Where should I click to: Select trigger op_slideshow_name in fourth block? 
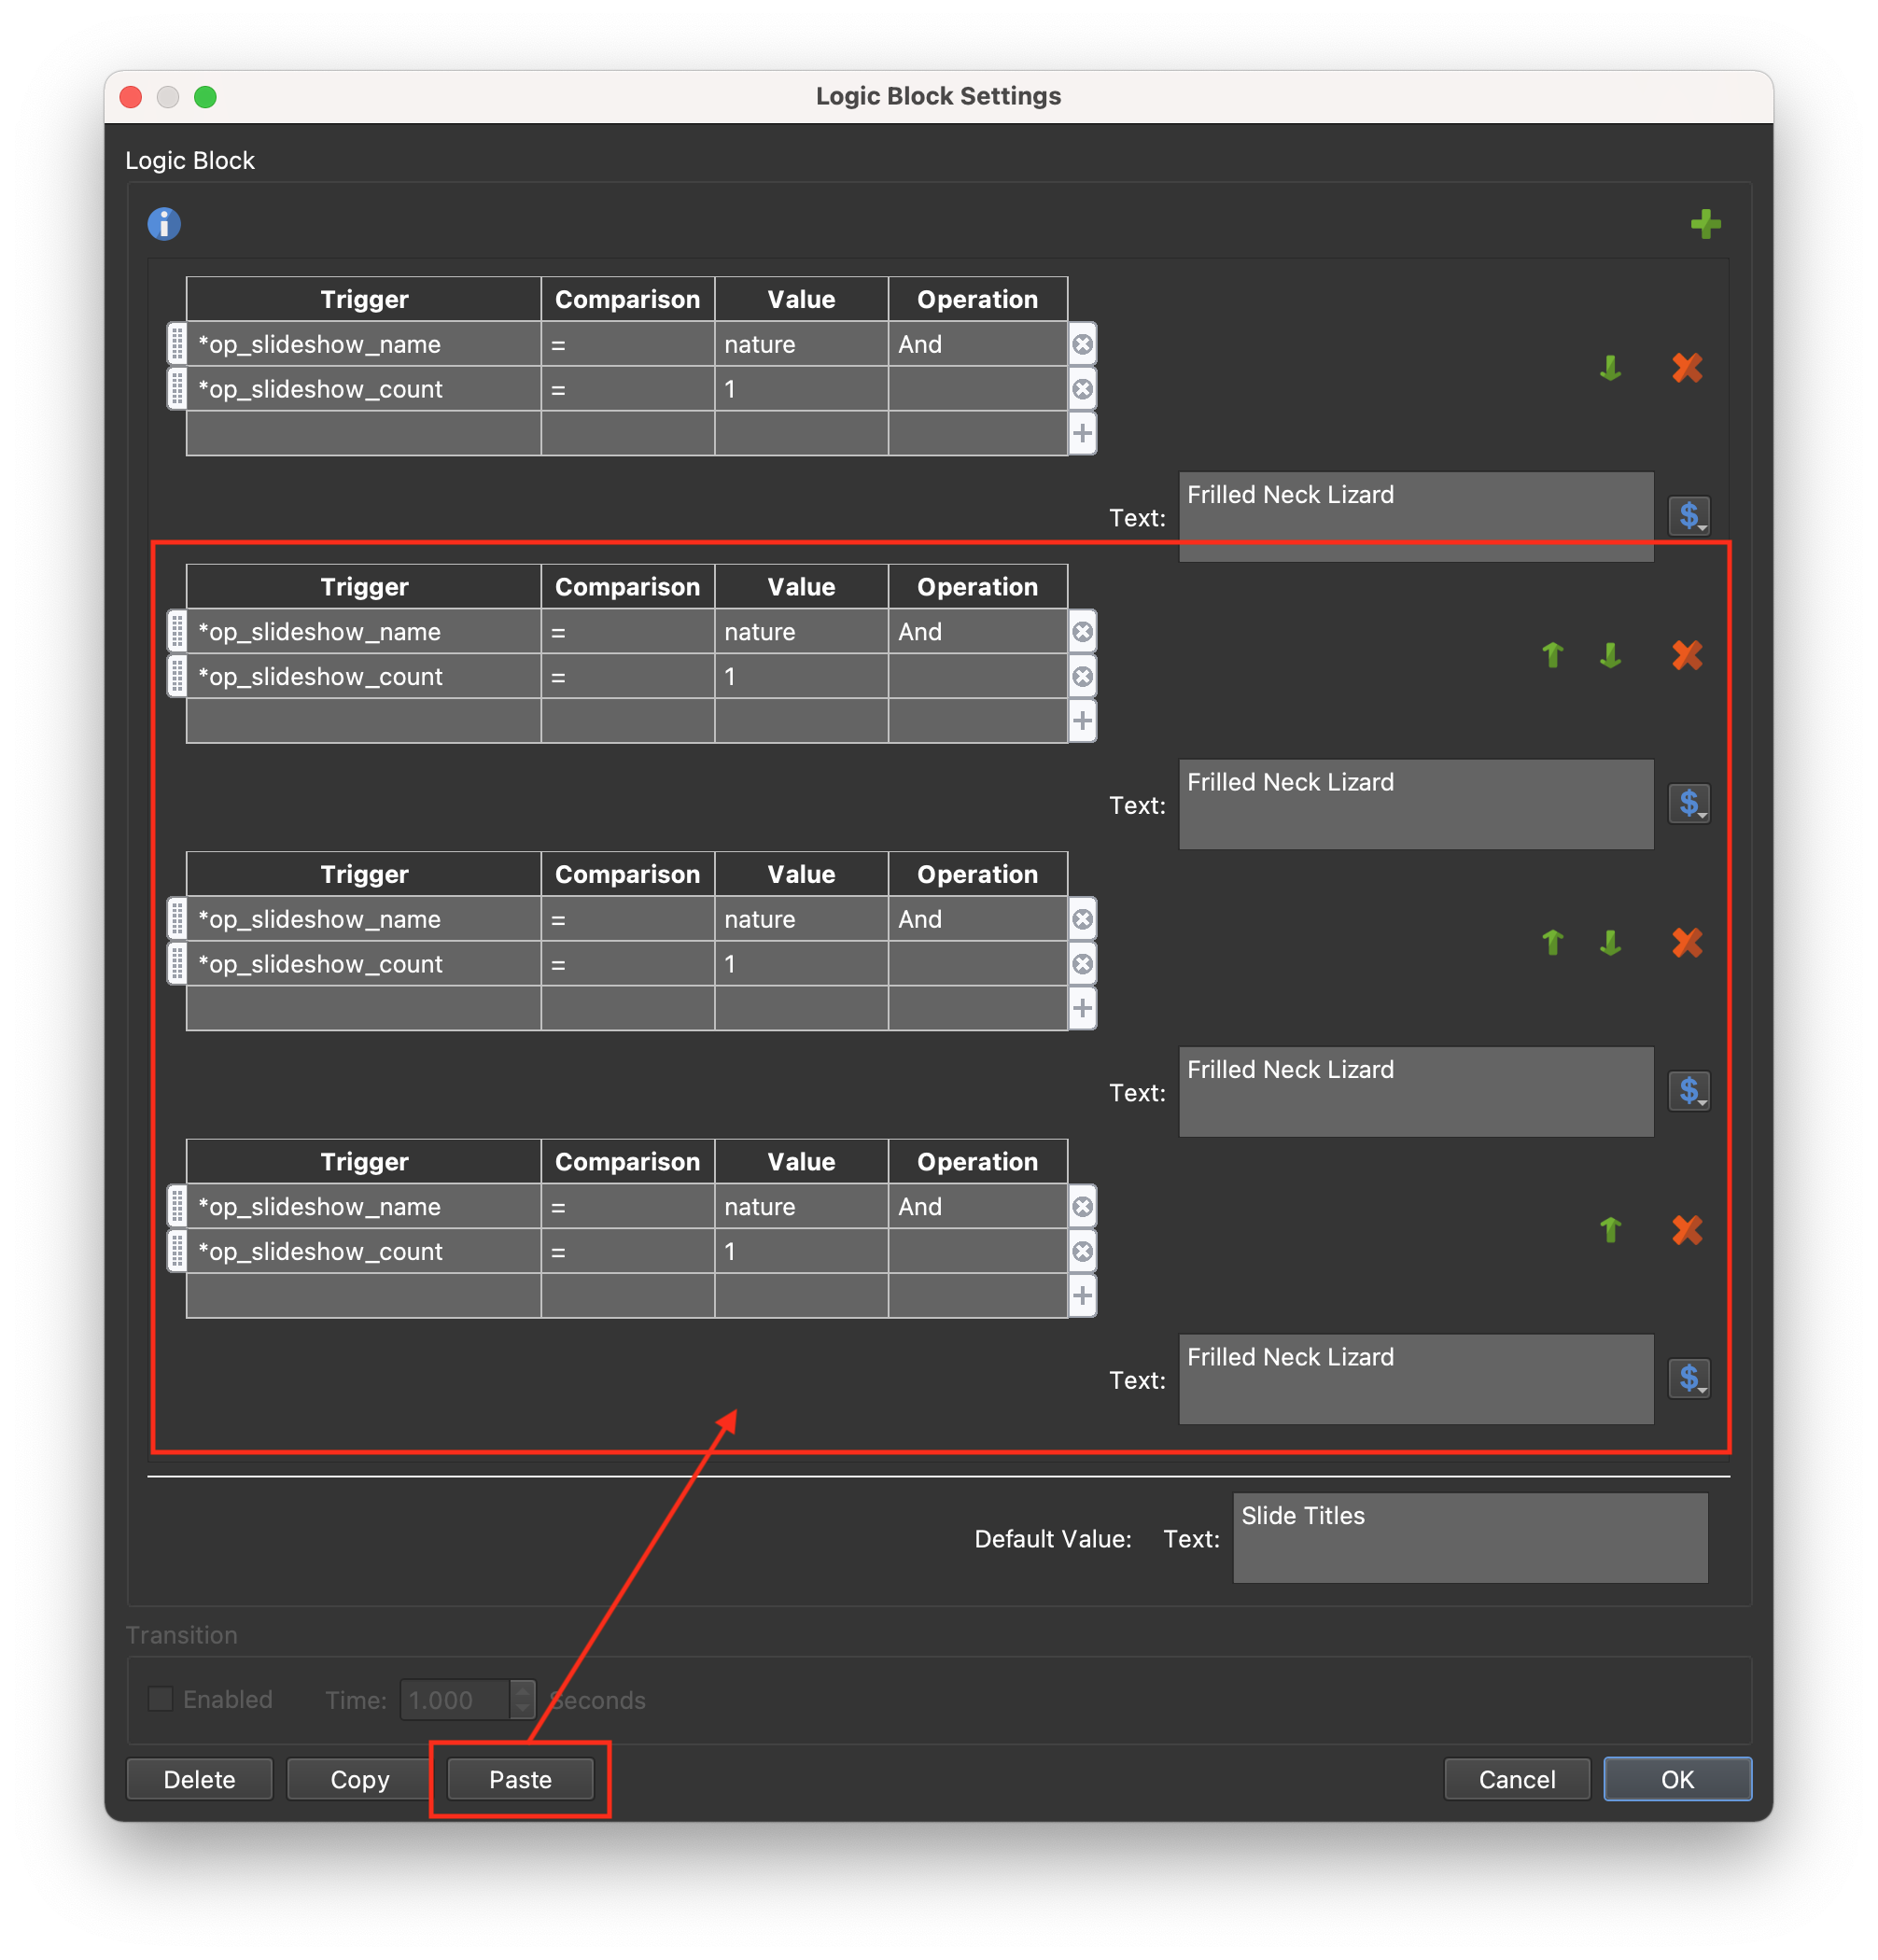coord(364,1207)
